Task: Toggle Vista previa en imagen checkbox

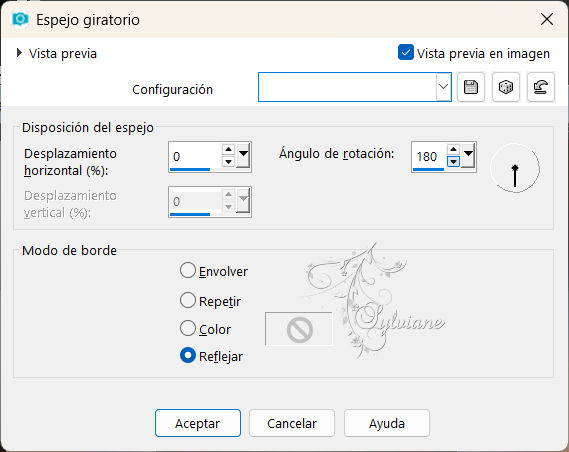Action: (406, 53)
